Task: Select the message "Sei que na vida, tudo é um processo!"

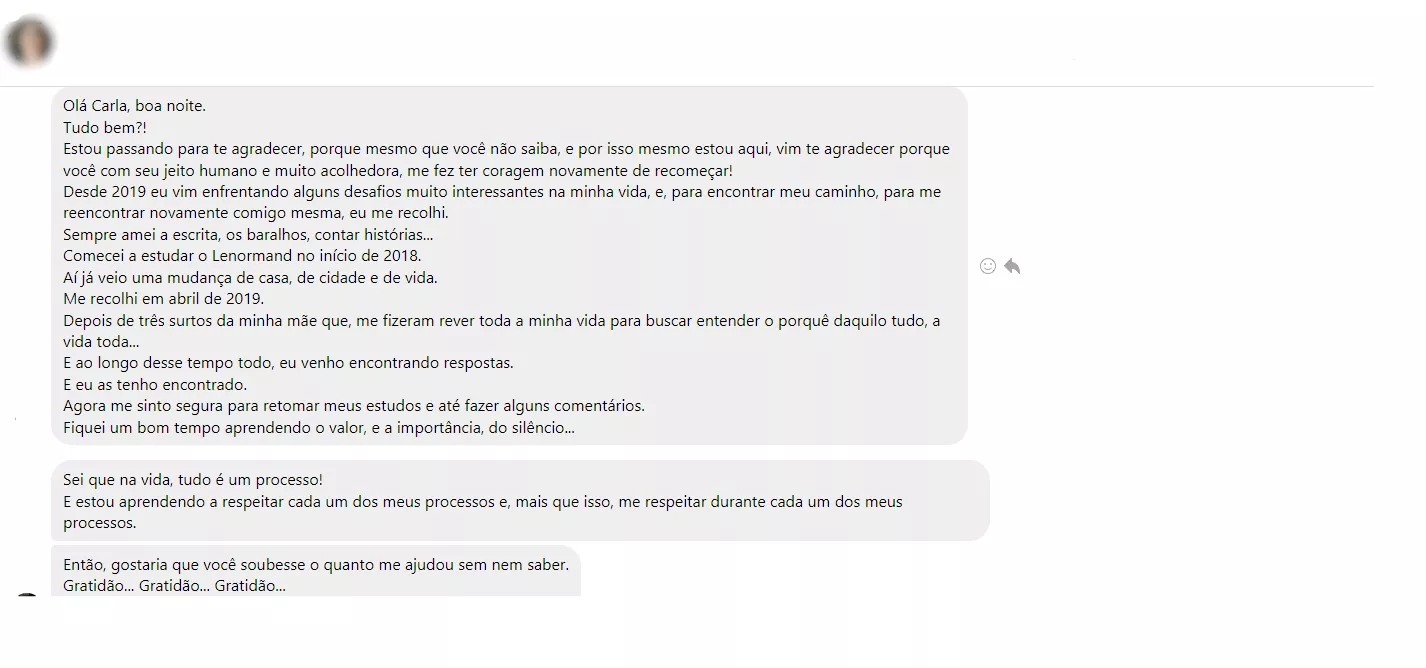Action: [193, 480]
